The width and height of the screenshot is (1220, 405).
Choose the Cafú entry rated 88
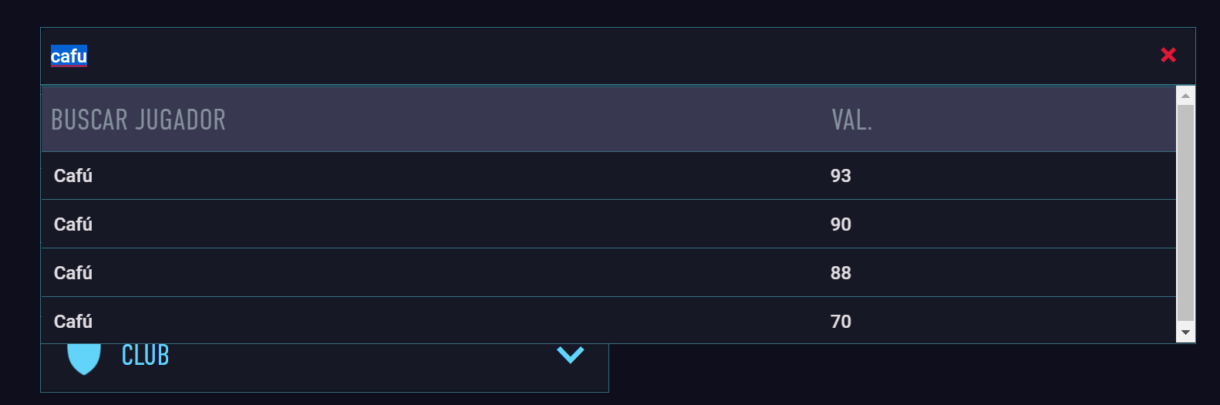[608, 272]
